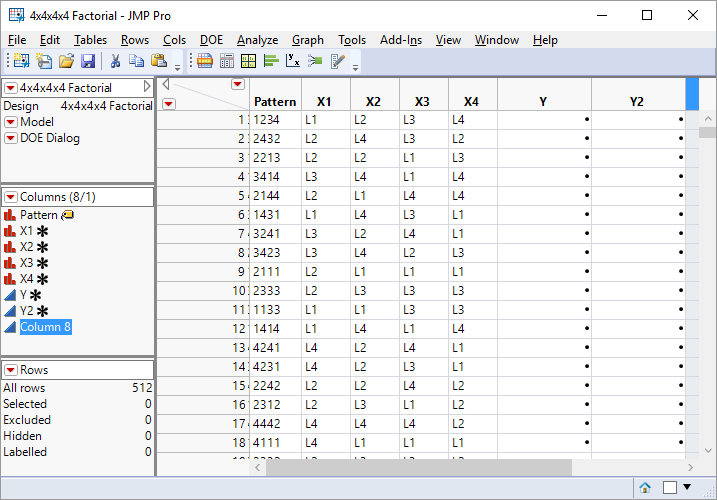The height and width of the screenshot is (500, 717).
Task: Open the Rows panel red triangle menu
Action: coord(11,370)
